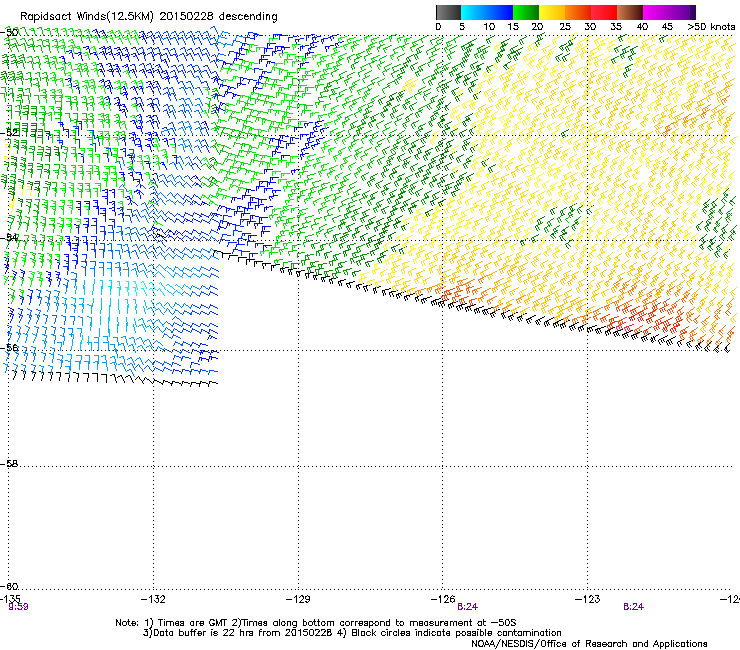Click the green 15–20 knots legend segment
This screenshot has width=740, height=650.
click(x=526, y=12)
